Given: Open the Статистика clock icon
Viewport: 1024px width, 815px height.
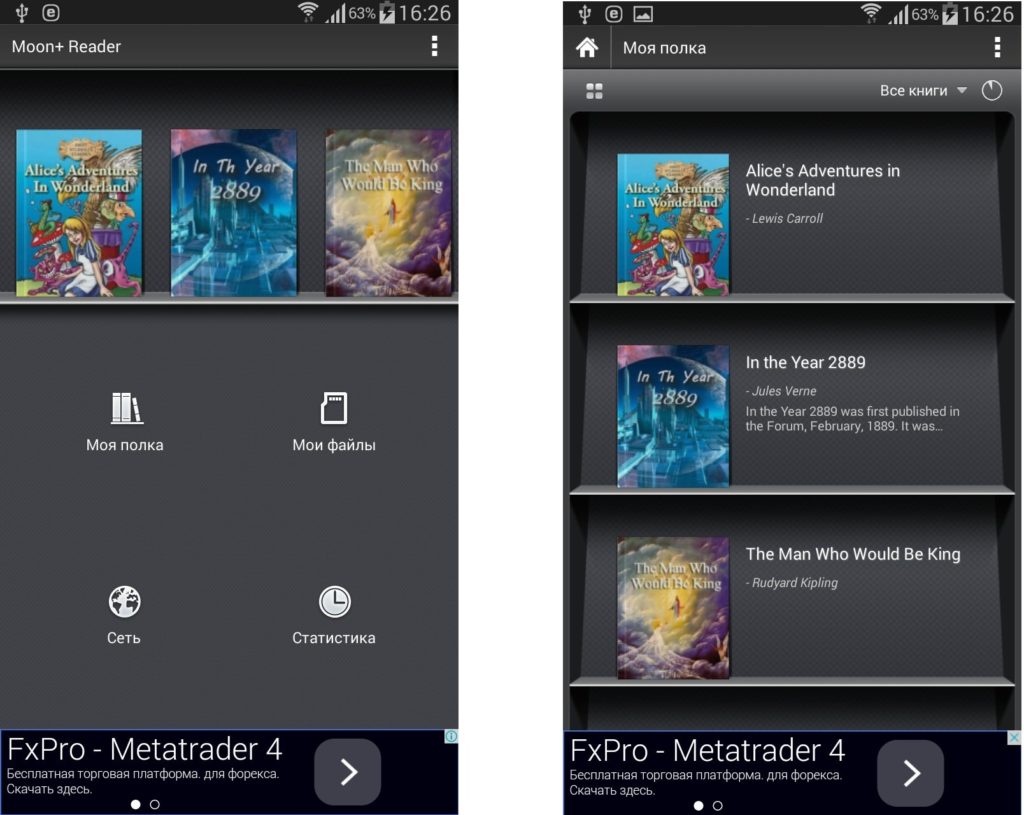Looking at the screenshot, I should [x=334, y=601].
